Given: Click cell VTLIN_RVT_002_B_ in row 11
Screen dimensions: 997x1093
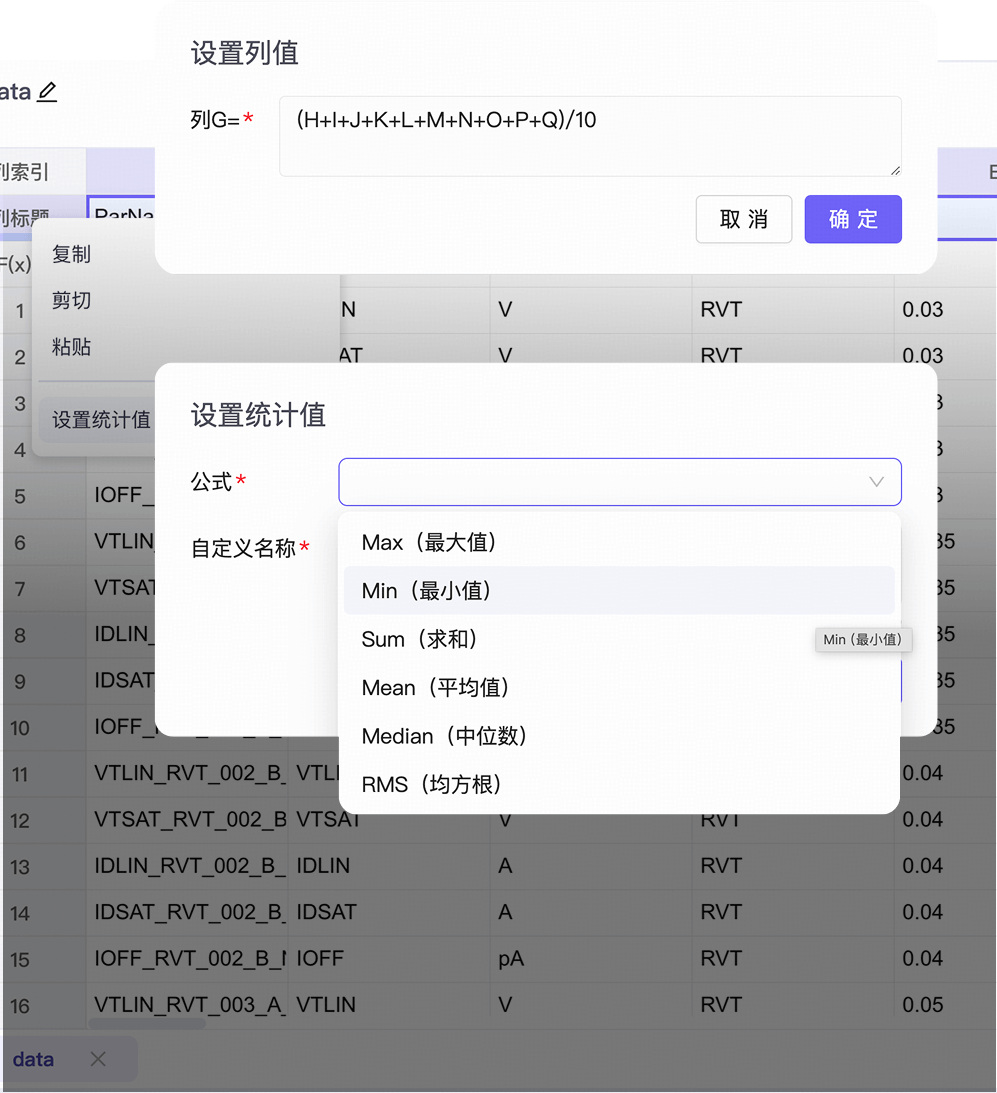Looking at the screenshot, I should click(x=187, y=773).
